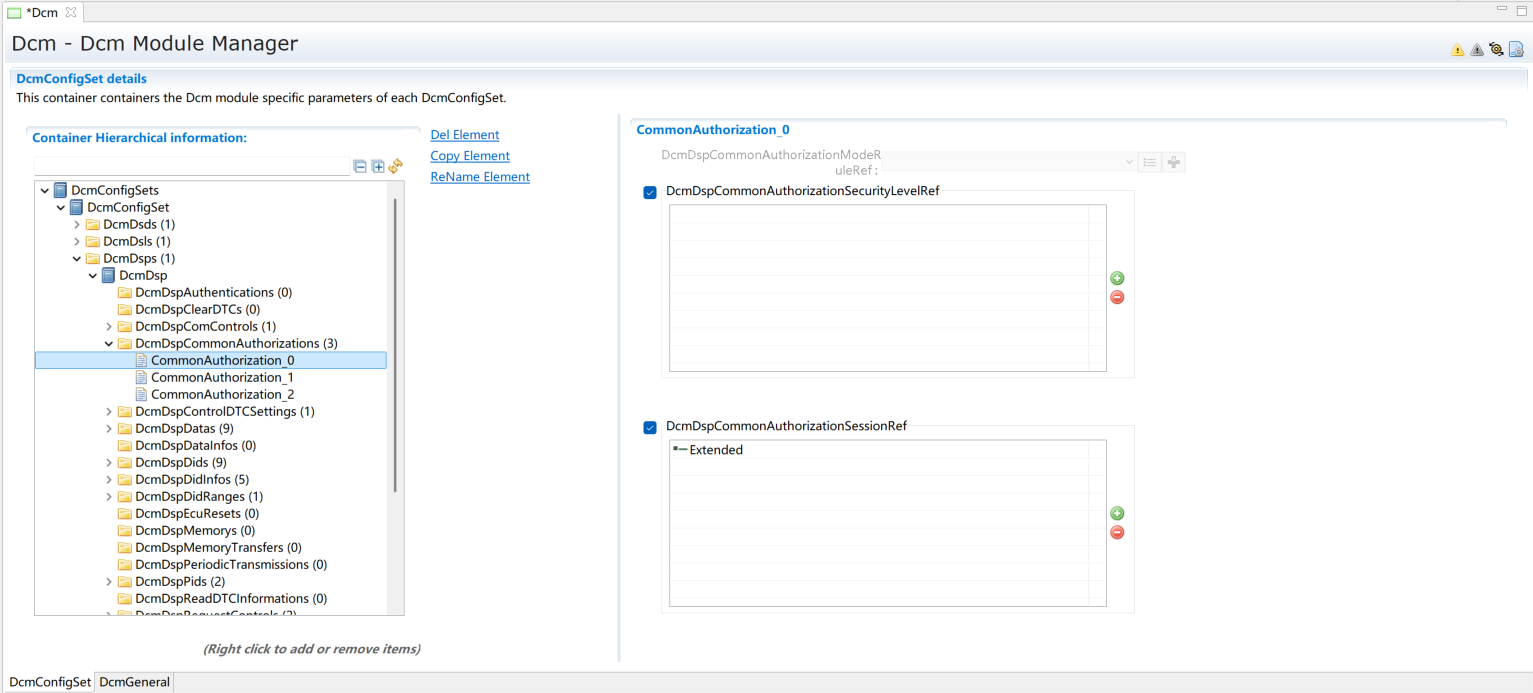Image resolution: width=1533 pixels, height=693 pixels.
Task: Select CommonAuthorization_2 in the tree
Action: tap(222, 395)
